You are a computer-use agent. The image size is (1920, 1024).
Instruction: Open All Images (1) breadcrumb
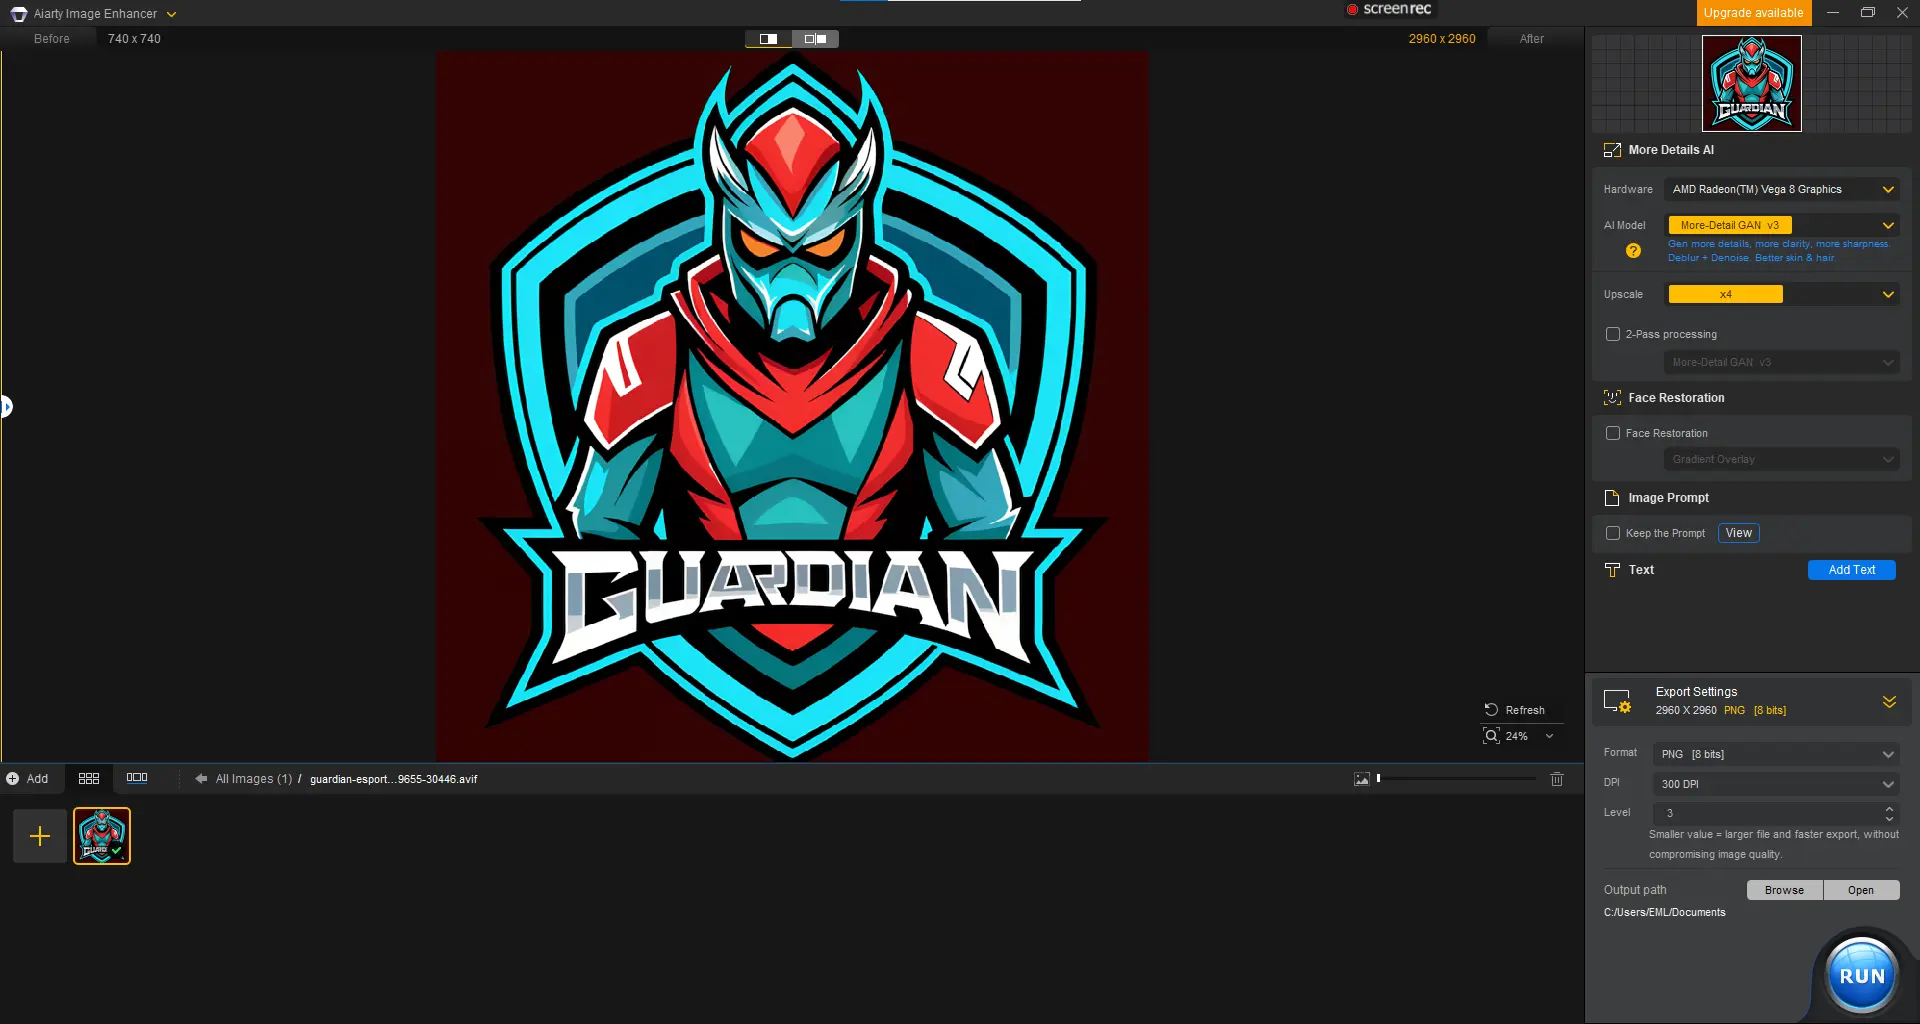click(254, 779)
